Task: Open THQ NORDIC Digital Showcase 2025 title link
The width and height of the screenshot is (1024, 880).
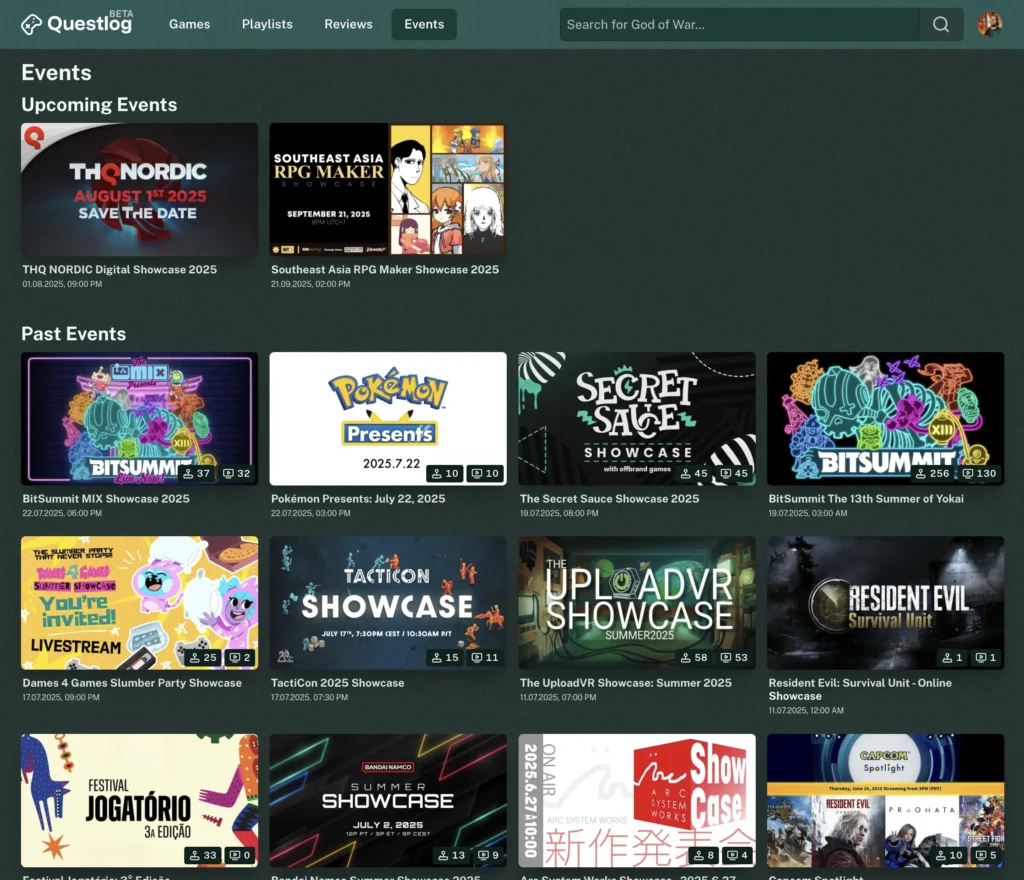Action: pyautogui.click(x=120, y=270)
